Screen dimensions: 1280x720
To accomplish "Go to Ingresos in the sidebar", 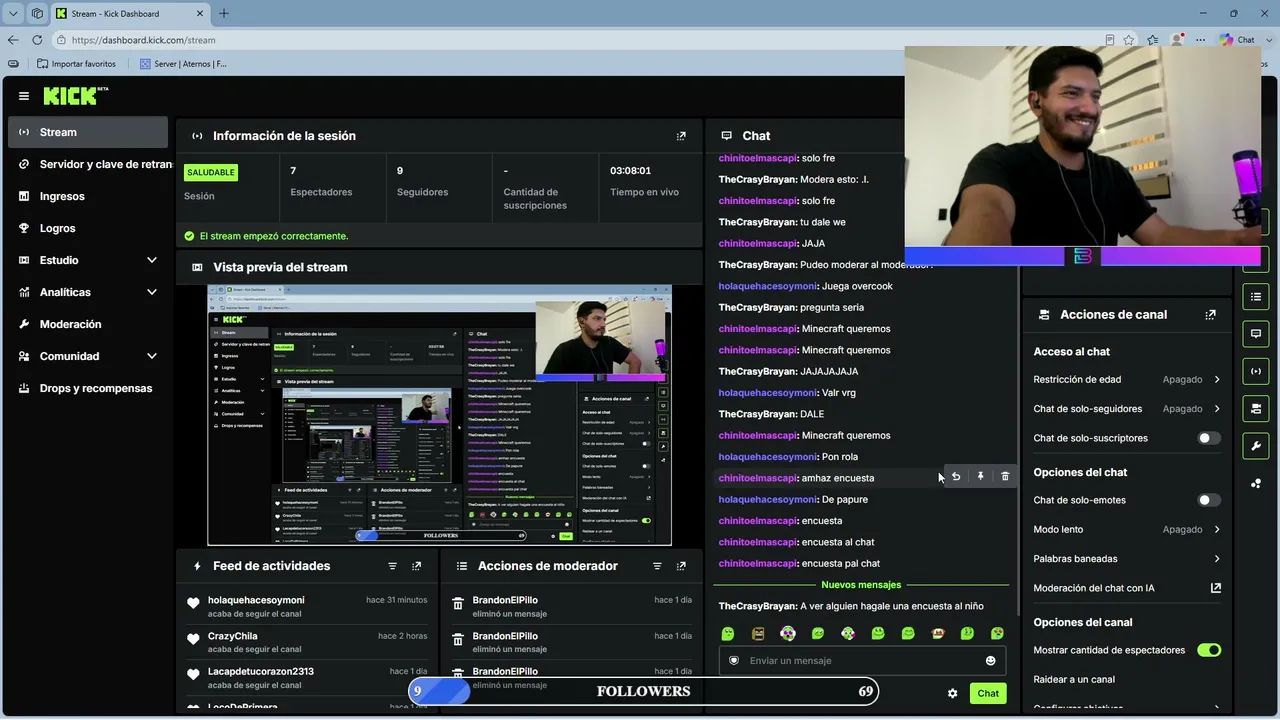I will click(x=88, y=196).
